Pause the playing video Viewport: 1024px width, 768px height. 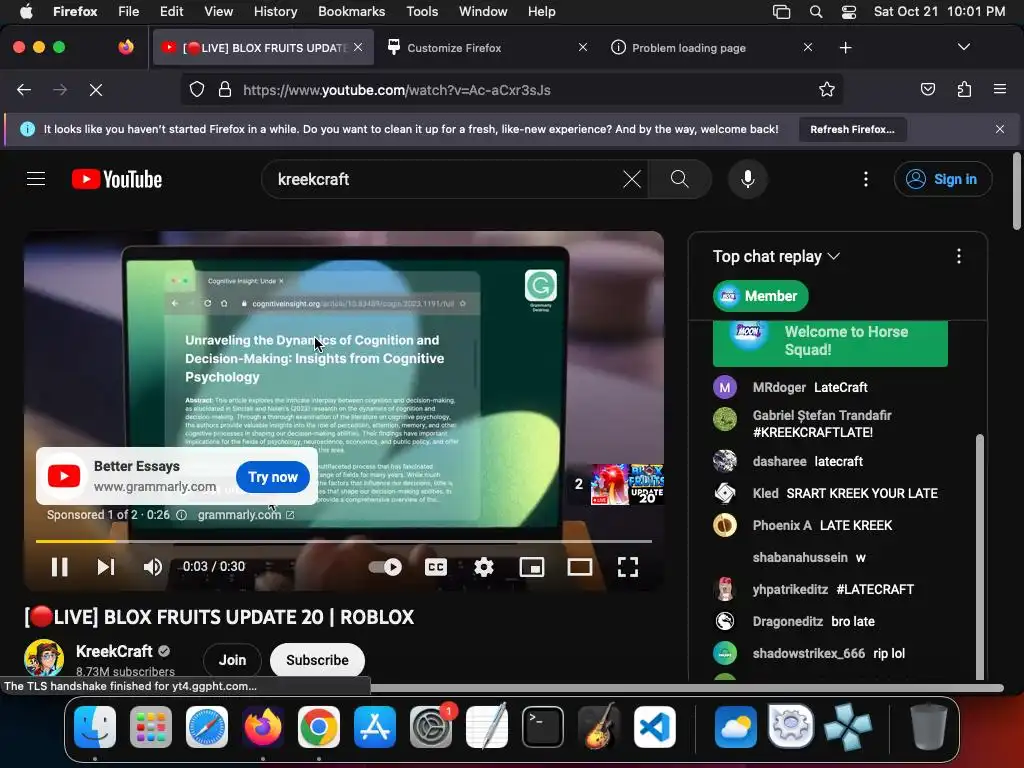pos(59,567)
